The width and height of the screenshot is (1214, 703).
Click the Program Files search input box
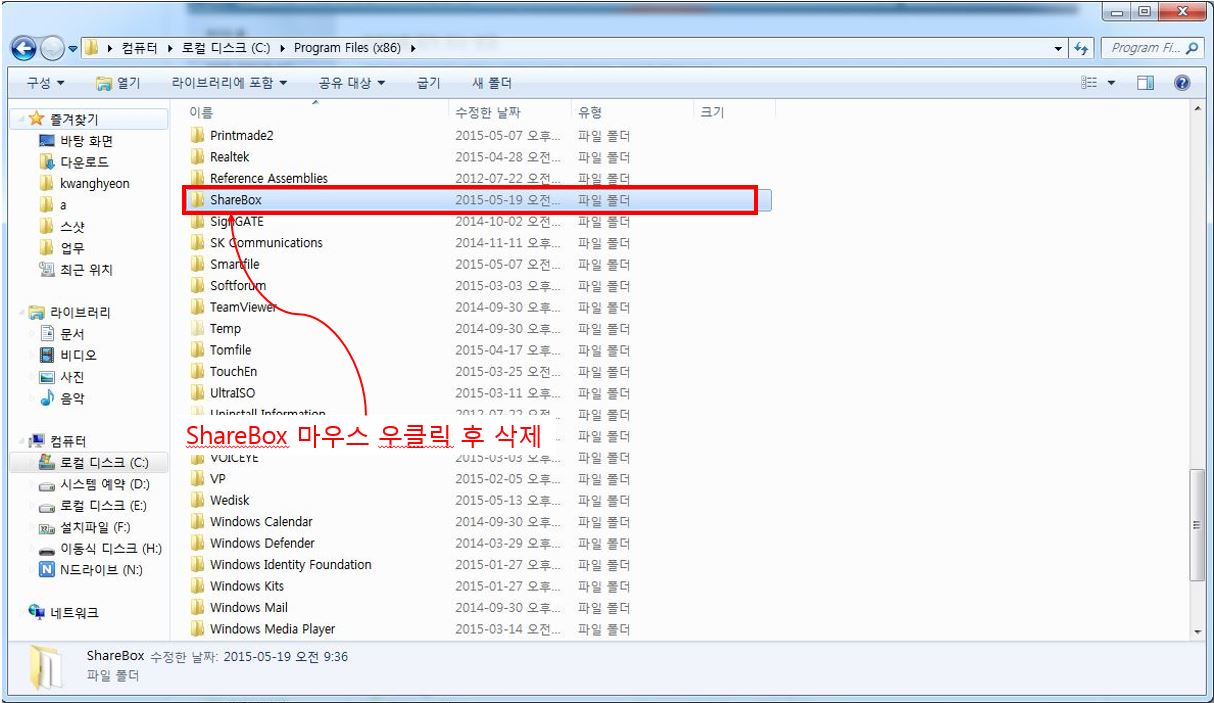click(1145, 48)
